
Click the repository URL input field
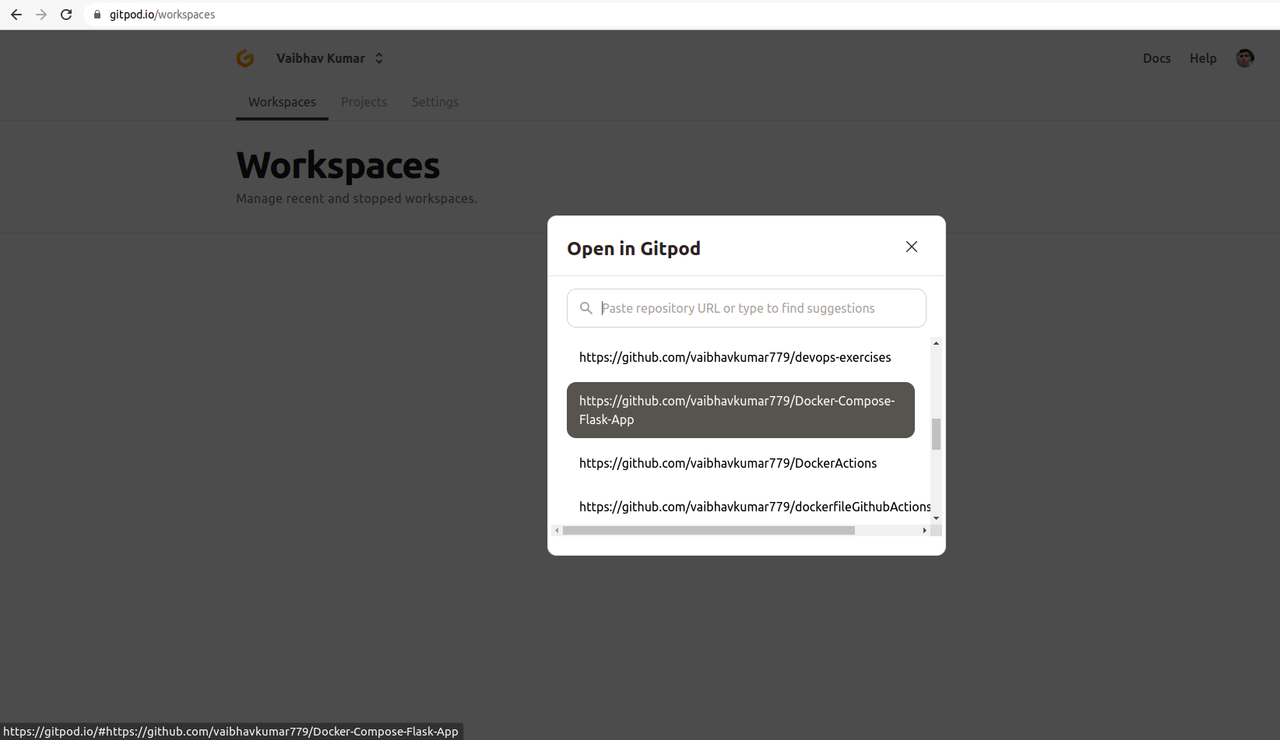746,308
